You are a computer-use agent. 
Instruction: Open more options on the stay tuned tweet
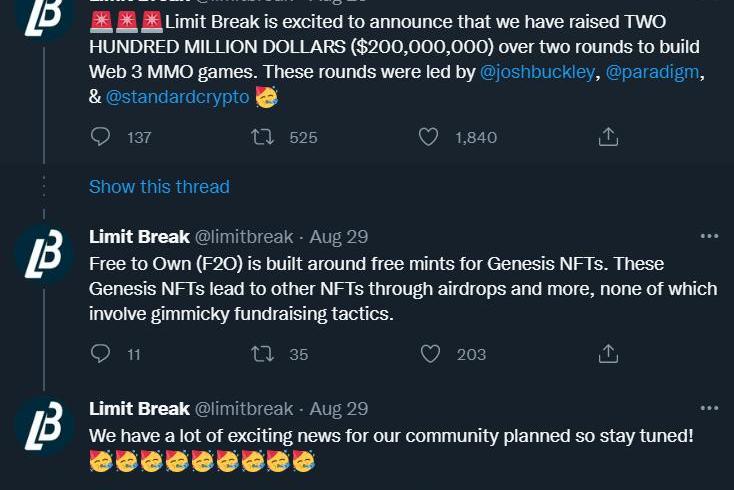[709, 409]
